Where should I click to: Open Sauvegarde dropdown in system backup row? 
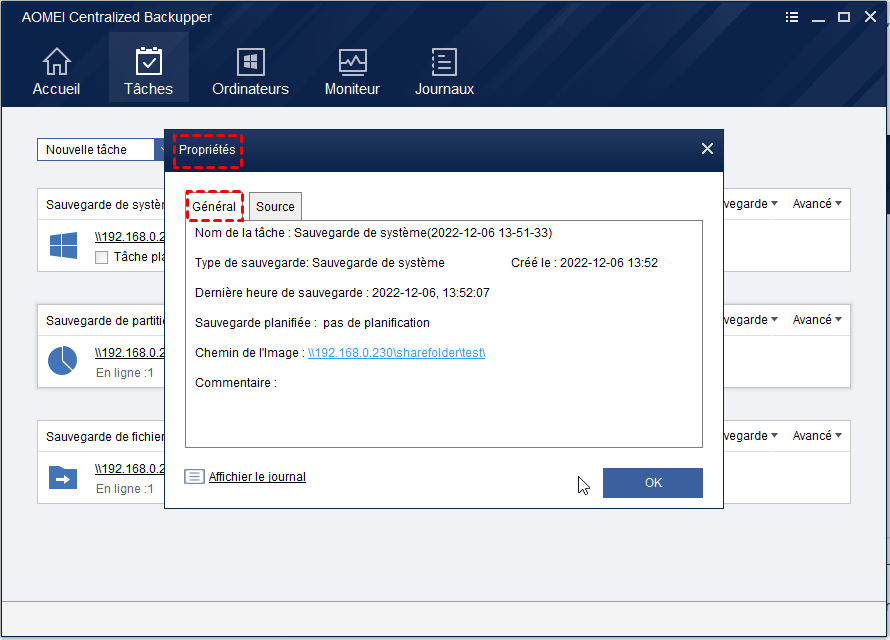[x=750, y=204]
